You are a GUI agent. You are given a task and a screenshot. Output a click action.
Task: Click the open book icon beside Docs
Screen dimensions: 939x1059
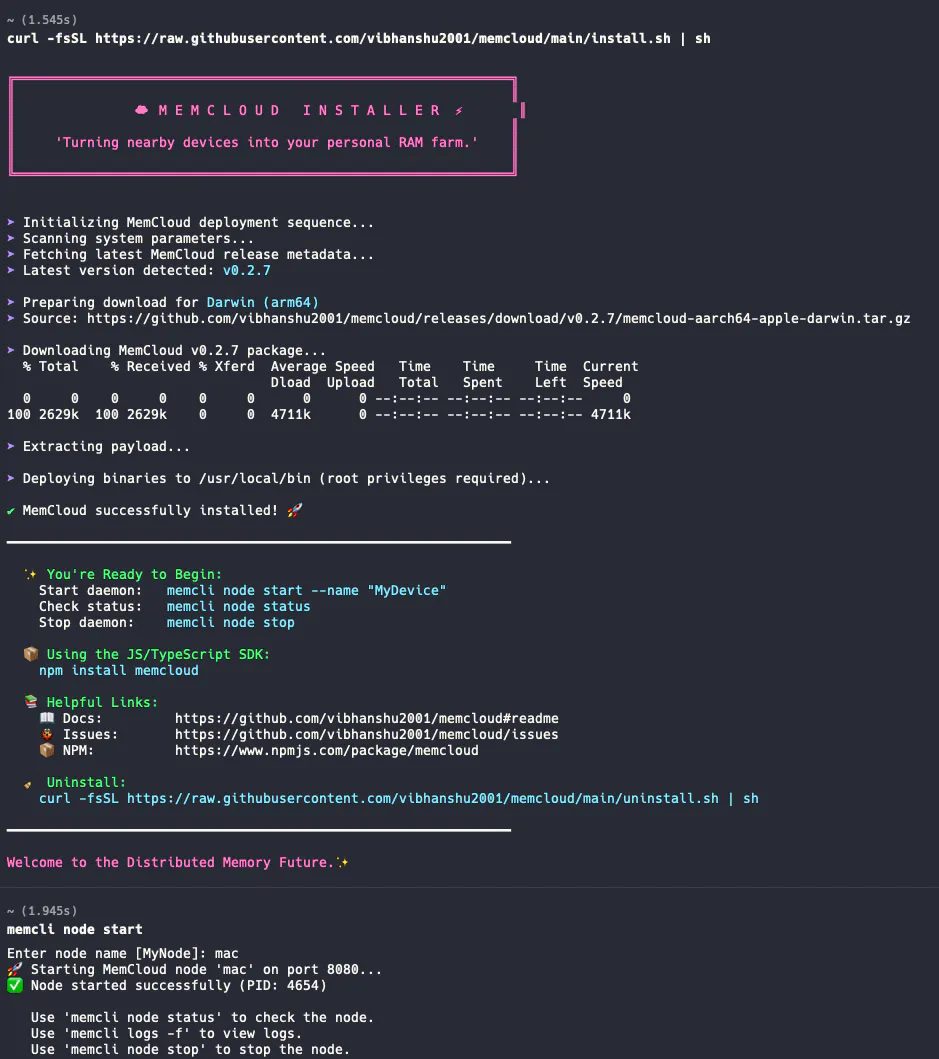point(47,718)
